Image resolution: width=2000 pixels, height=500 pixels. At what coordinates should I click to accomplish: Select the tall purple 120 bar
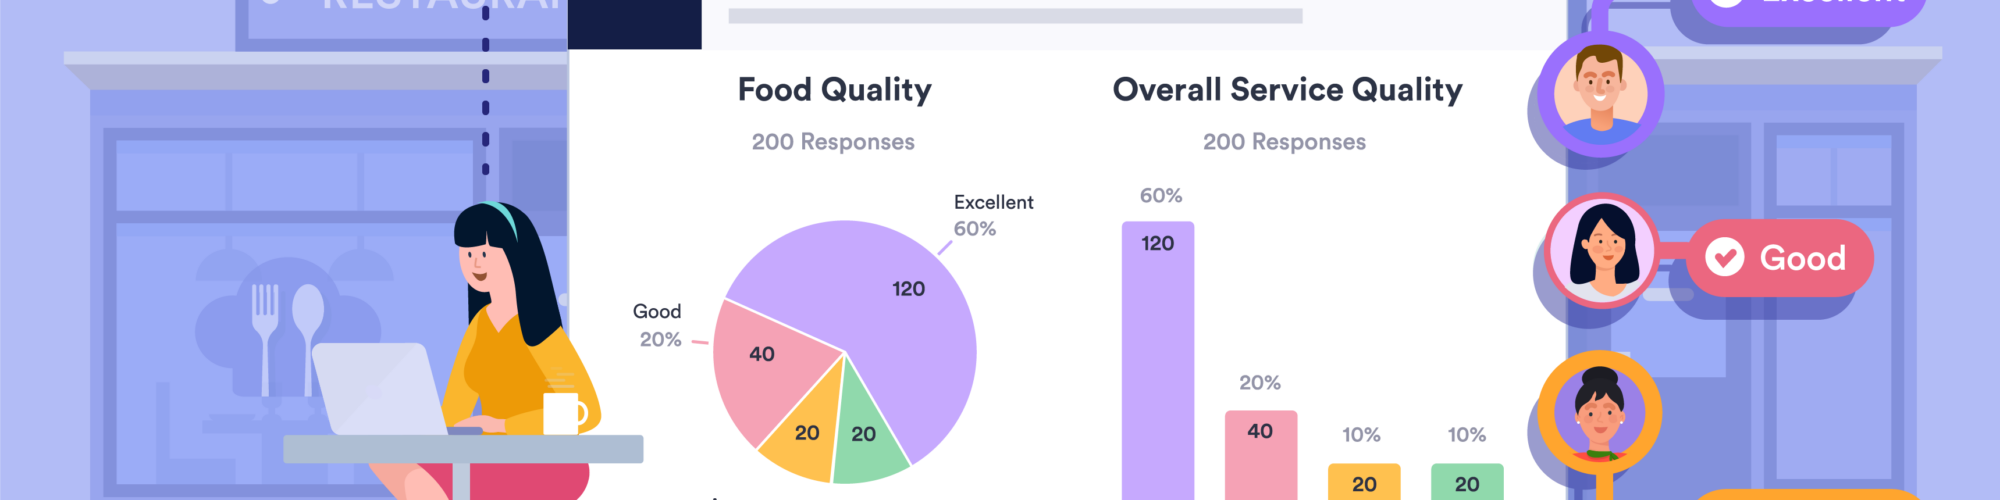pos(1158,360)
